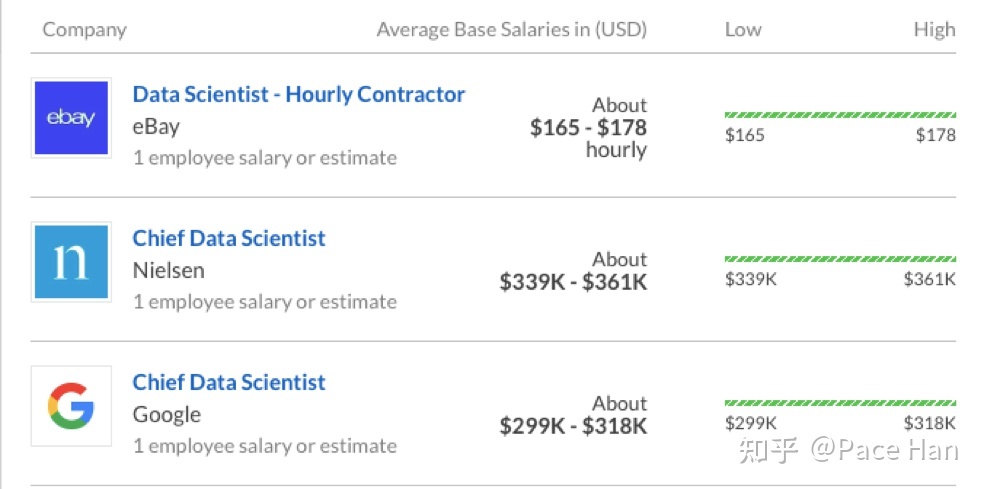Viewport: 984px width, 489px height.
Task: Click the High column header
Action: point(934,30)
